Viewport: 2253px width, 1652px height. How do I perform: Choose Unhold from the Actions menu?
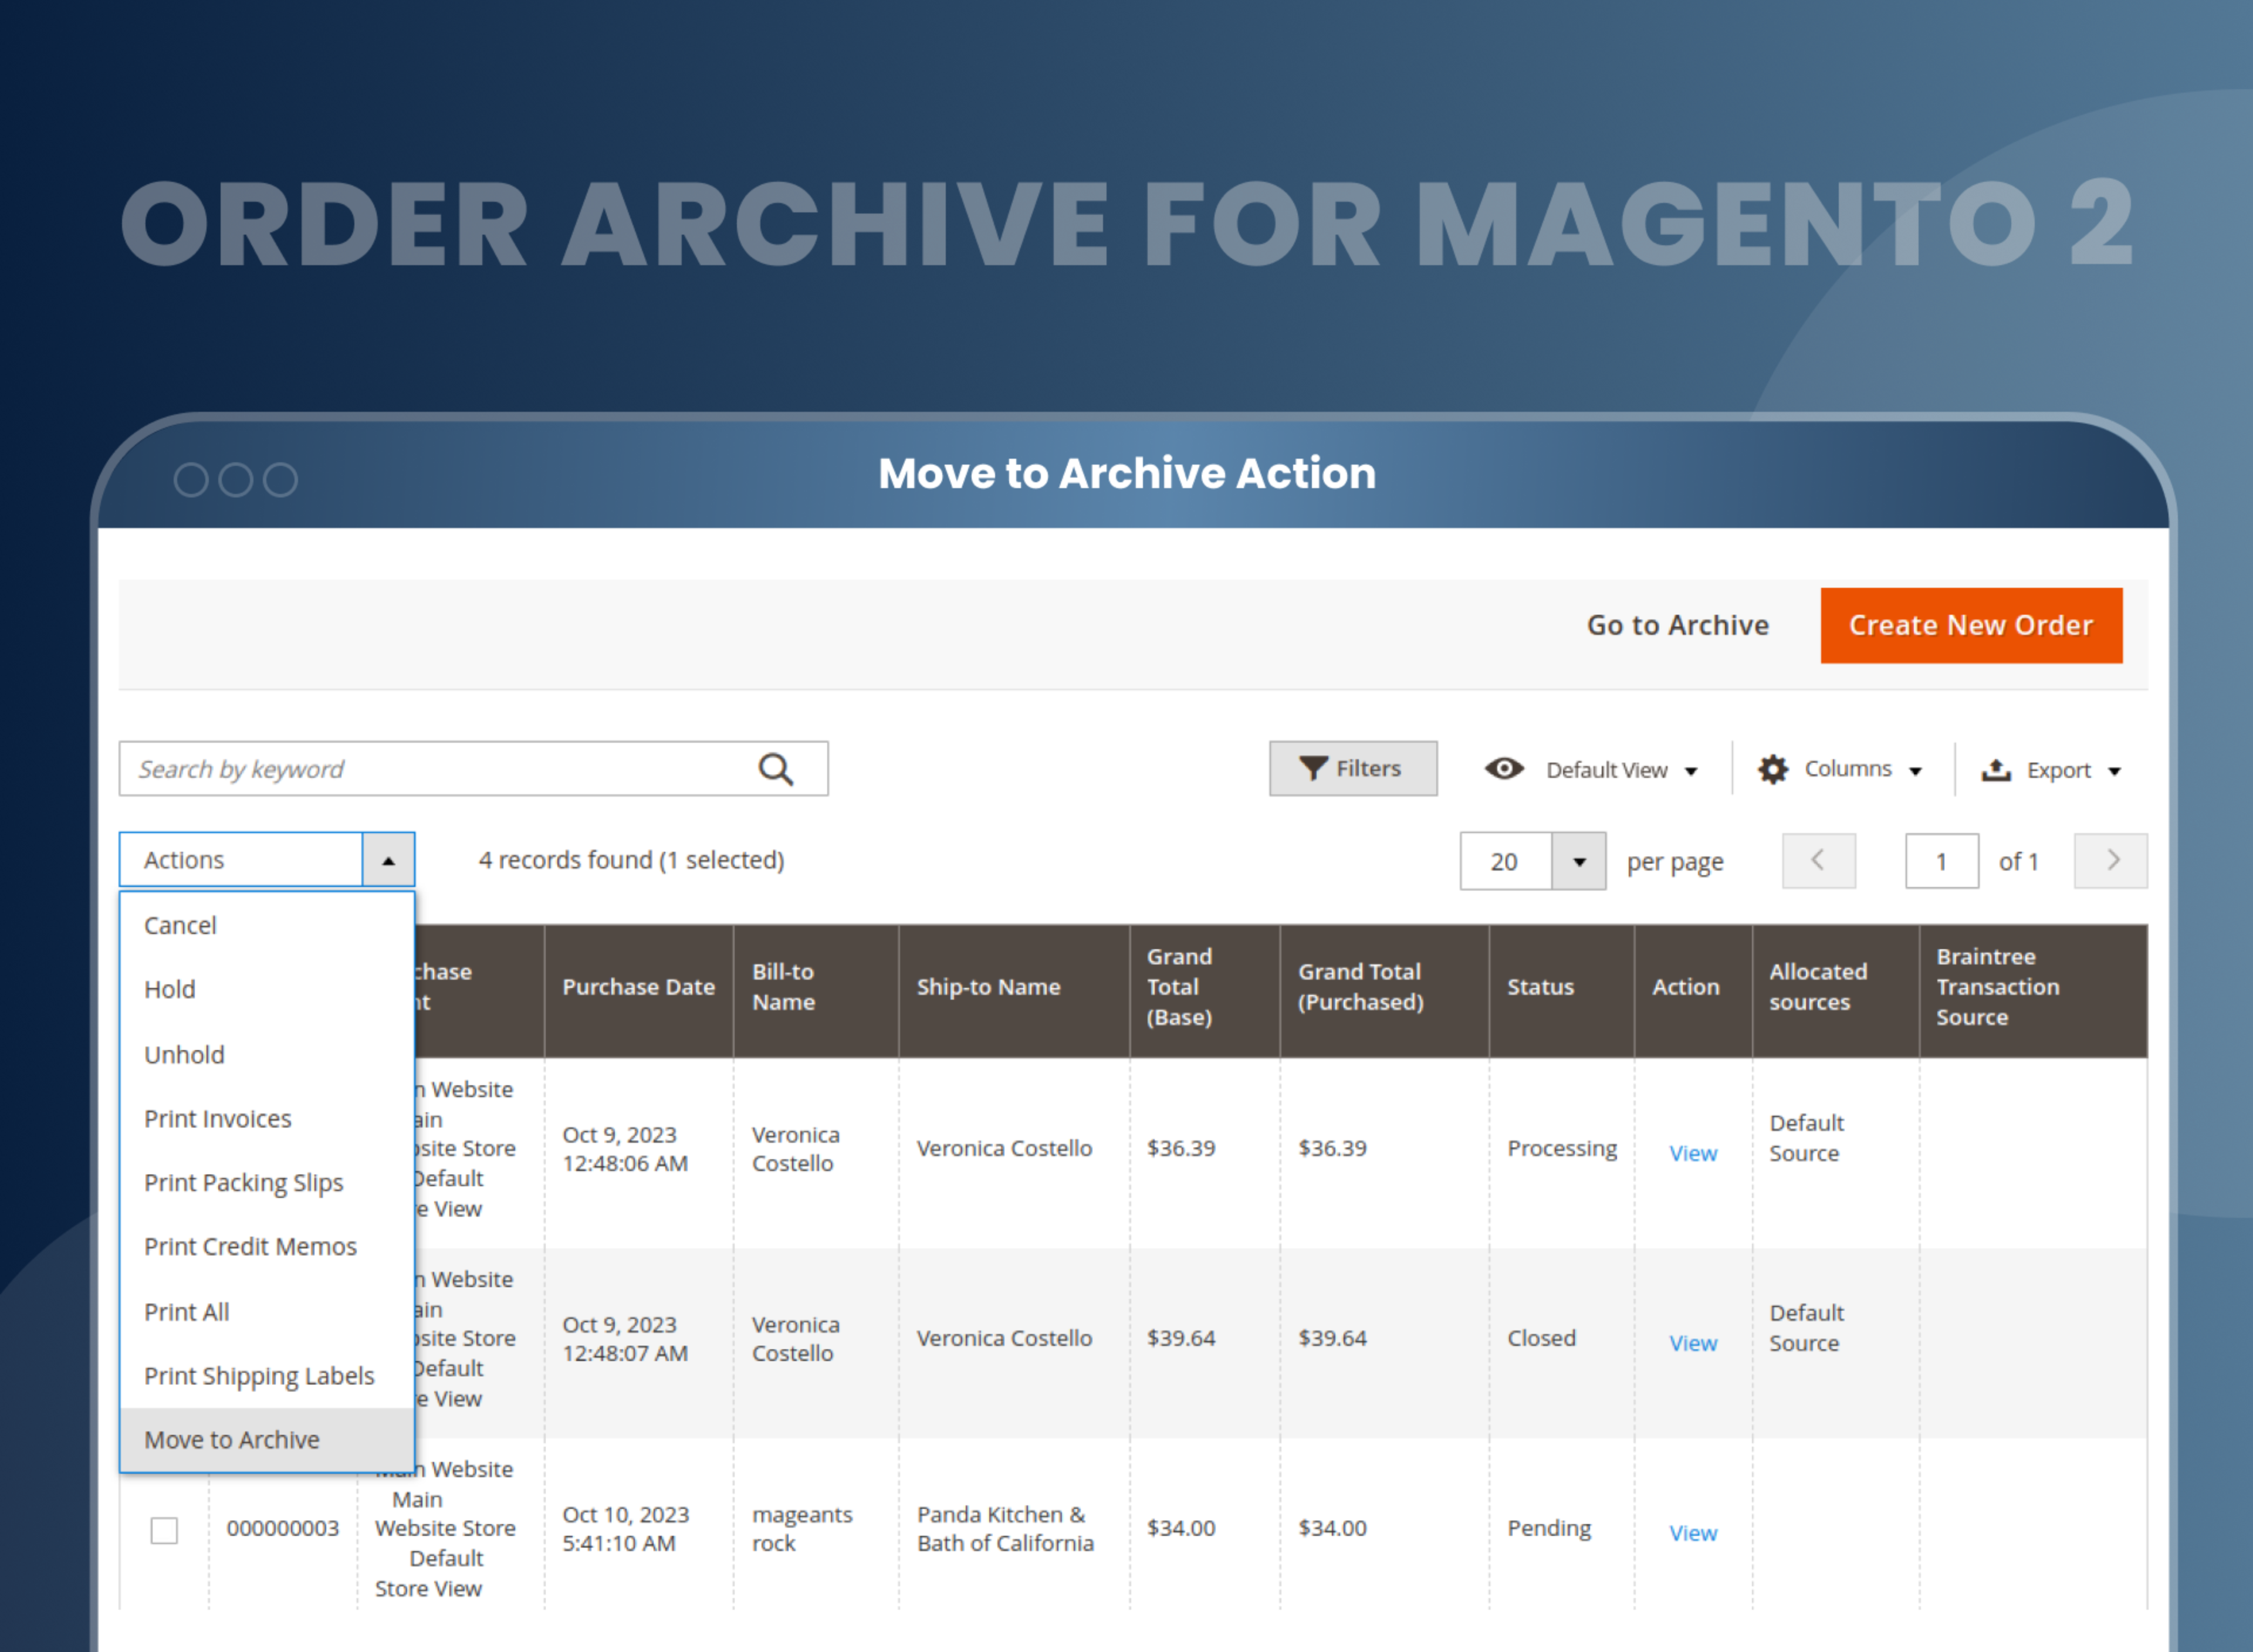tap(267, 1054)
